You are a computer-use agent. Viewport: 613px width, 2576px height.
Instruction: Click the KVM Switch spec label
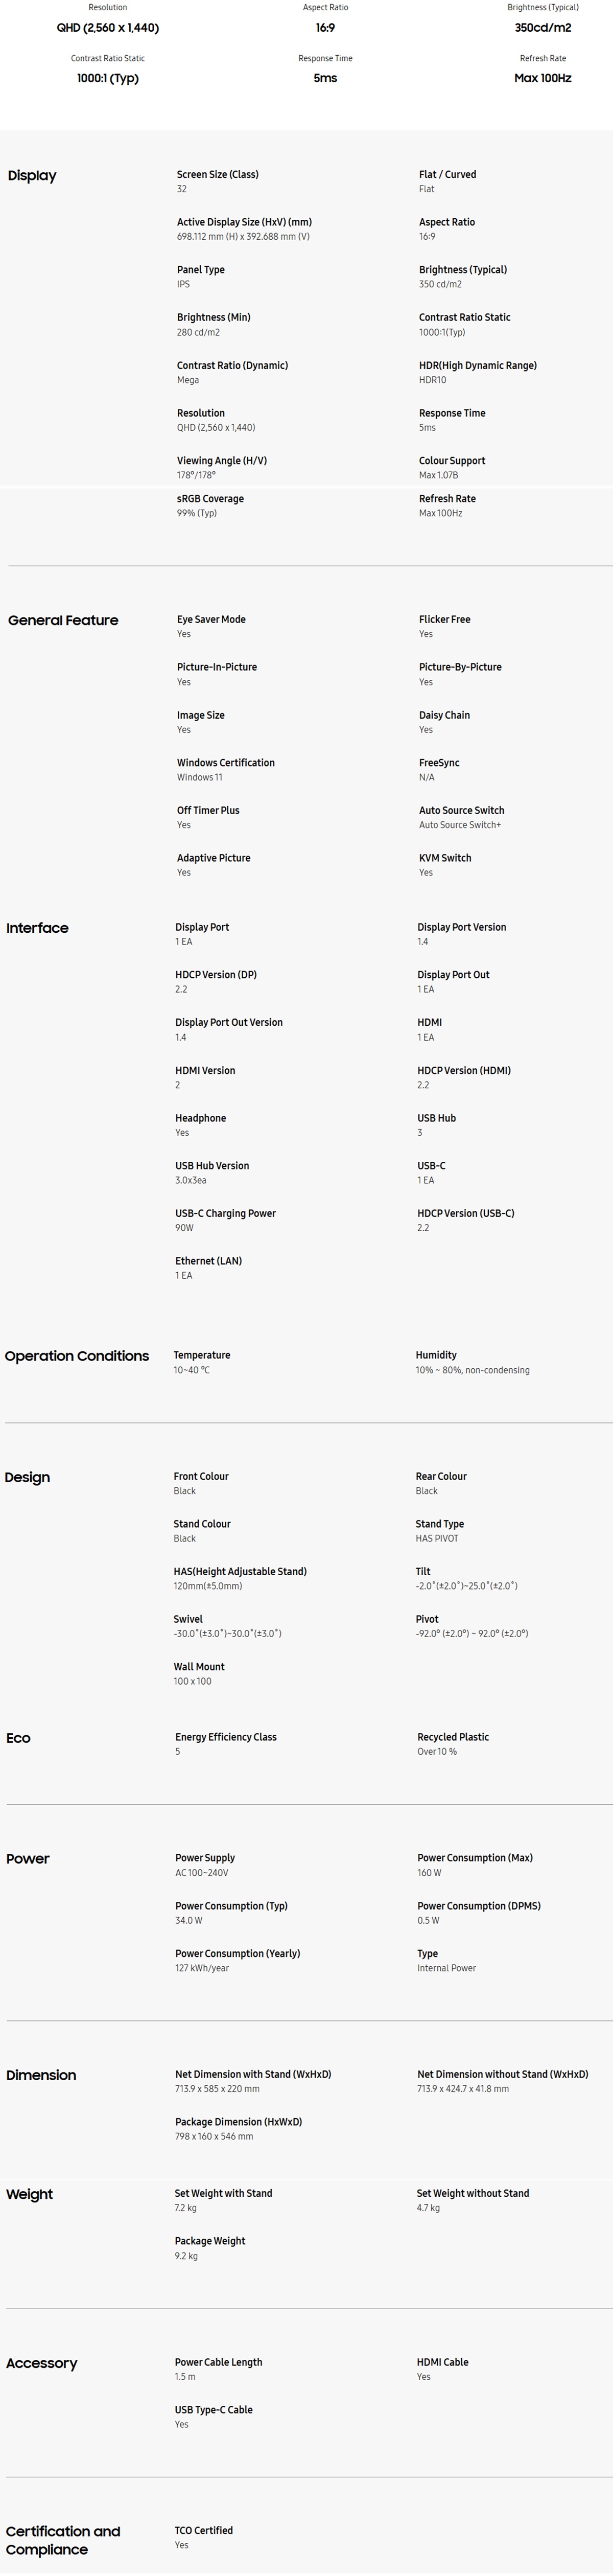click(445, 859)
